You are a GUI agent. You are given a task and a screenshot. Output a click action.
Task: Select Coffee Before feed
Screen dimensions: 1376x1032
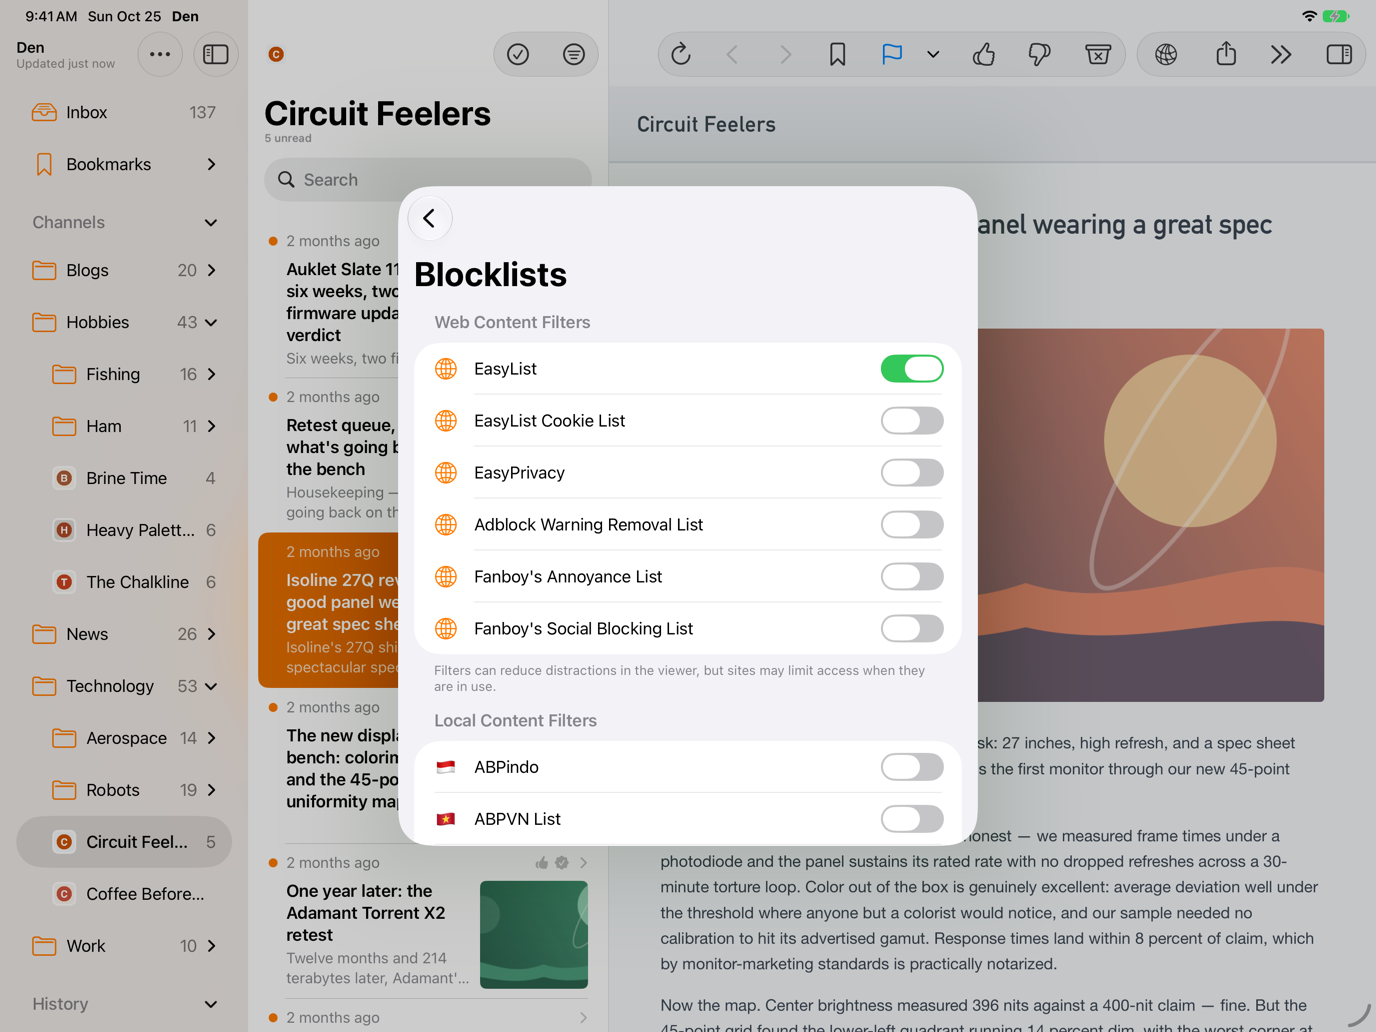coord(124,894)
